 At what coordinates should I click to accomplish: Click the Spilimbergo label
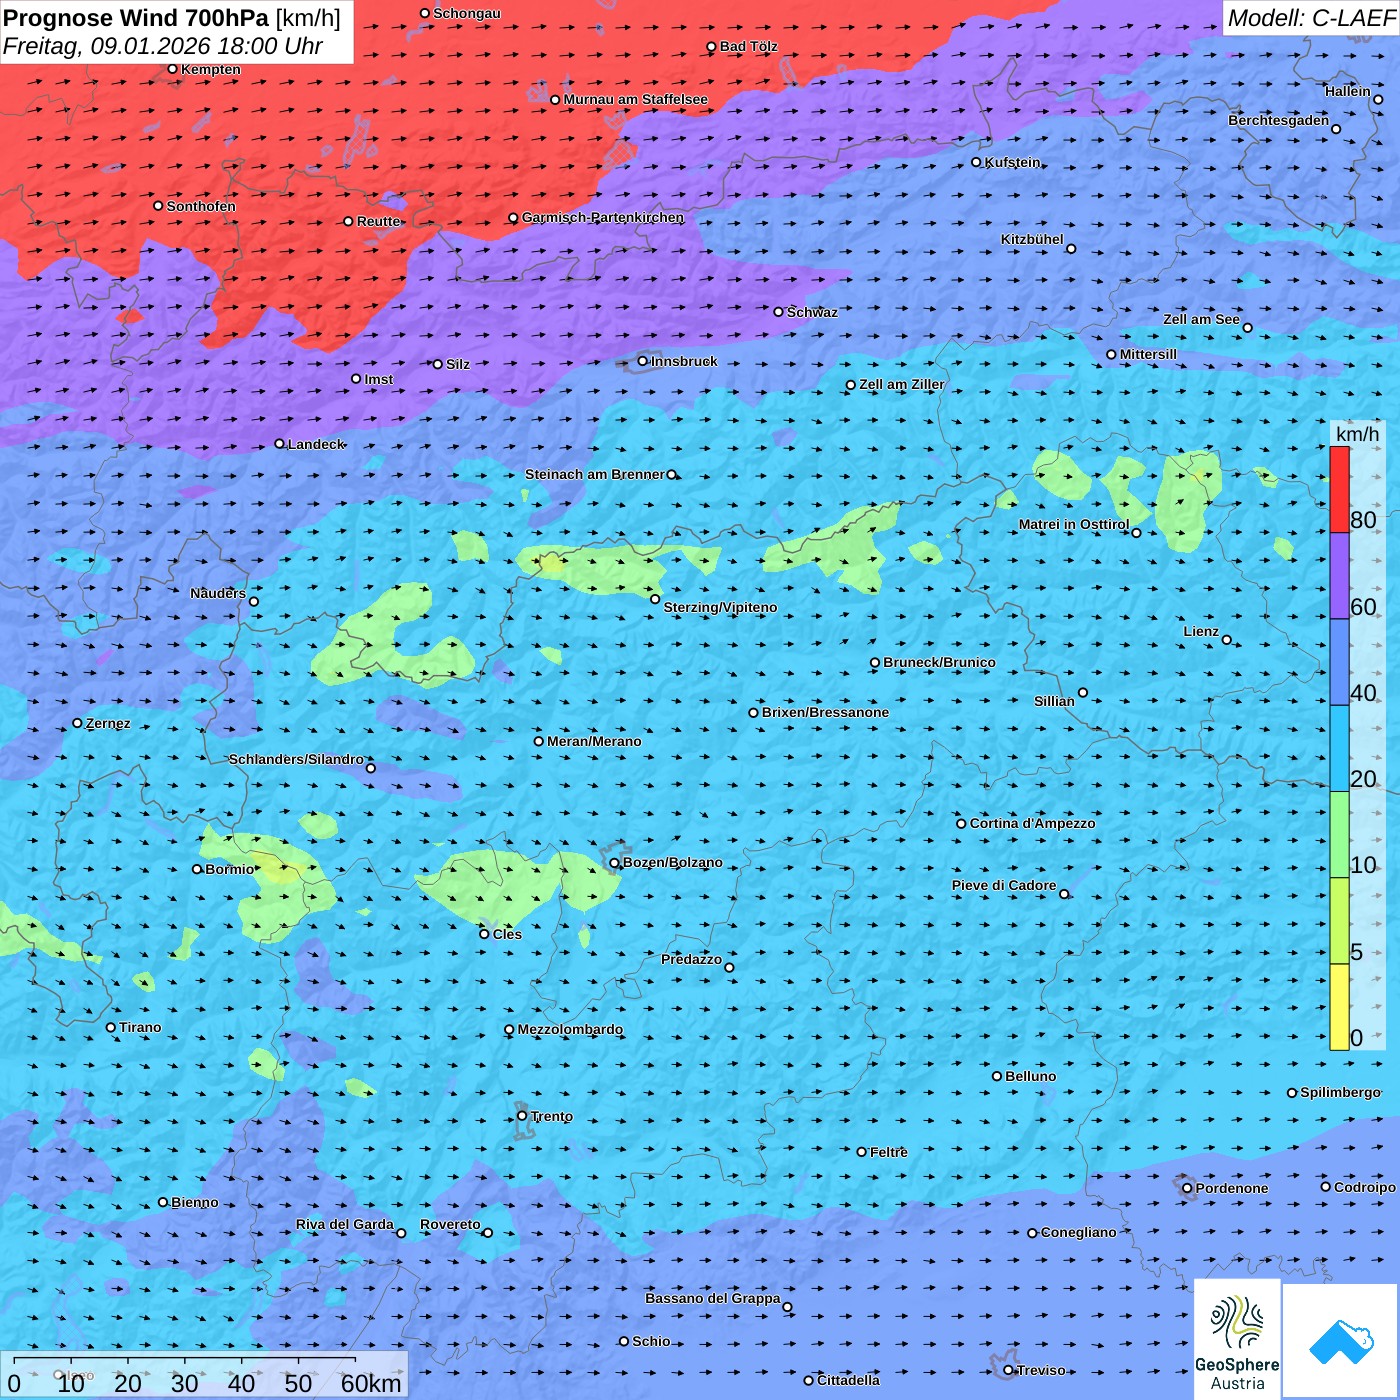[1340, 1092]
